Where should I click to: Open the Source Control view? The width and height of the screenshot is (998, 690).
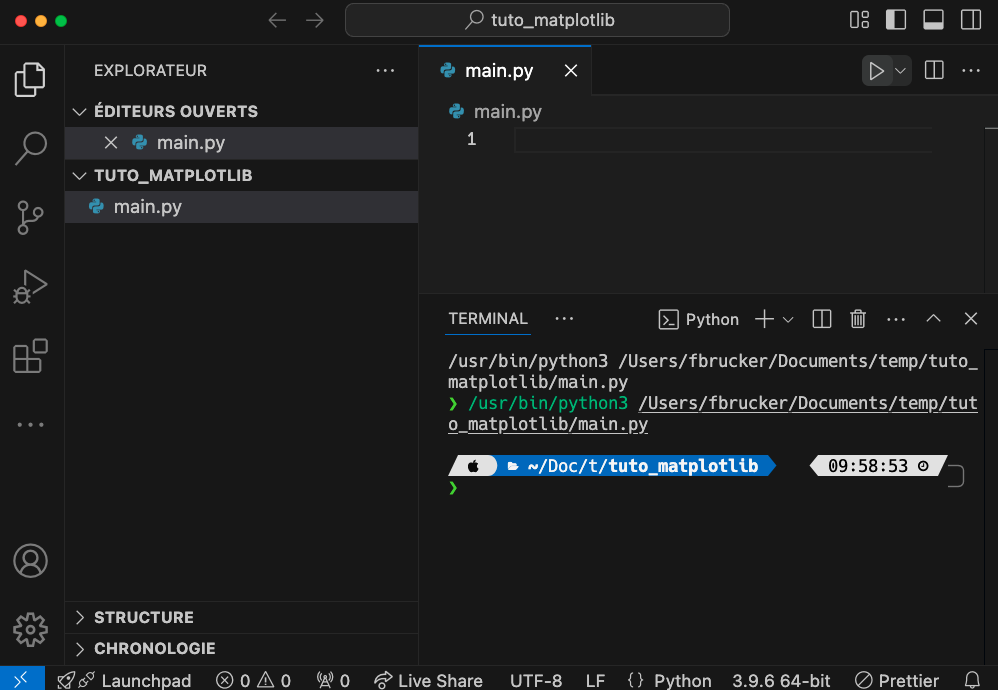[x=31, y=217]
